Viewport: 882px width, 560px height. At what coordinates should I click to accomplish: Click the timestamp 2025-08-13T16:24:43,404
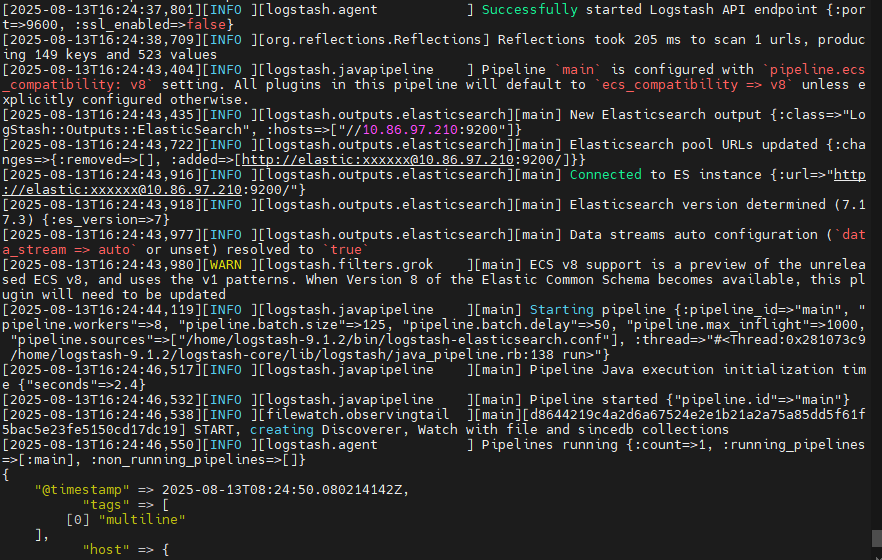pyautogui.click(x=101, y=70)
